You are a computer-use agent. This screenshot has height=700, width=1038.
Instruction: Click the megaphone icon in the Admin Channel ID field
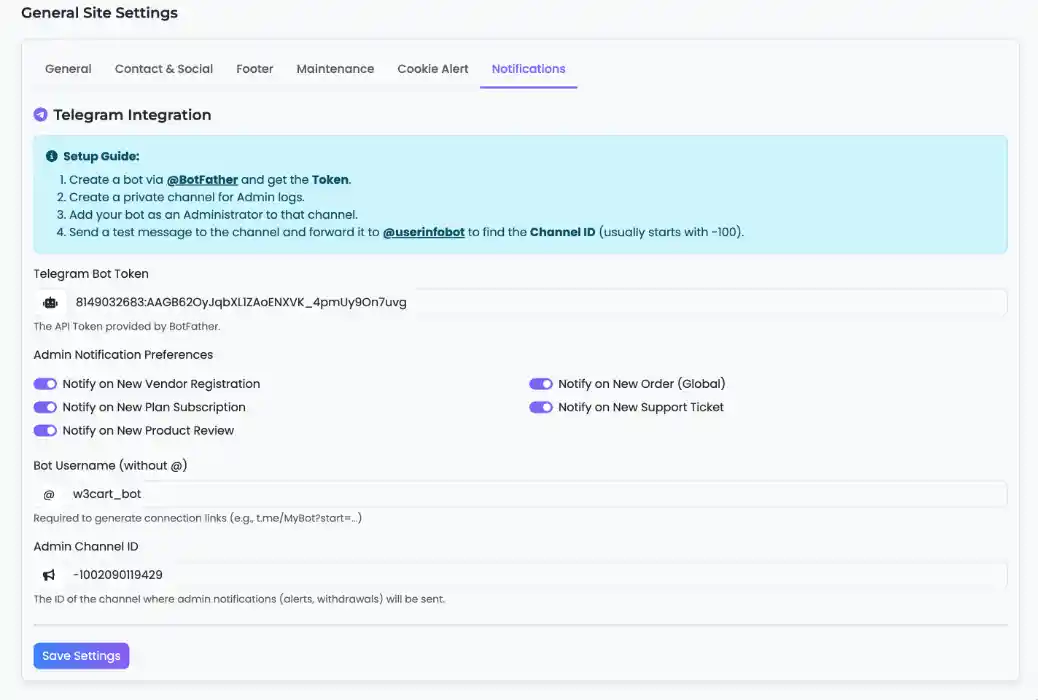[x=48, y=574]
